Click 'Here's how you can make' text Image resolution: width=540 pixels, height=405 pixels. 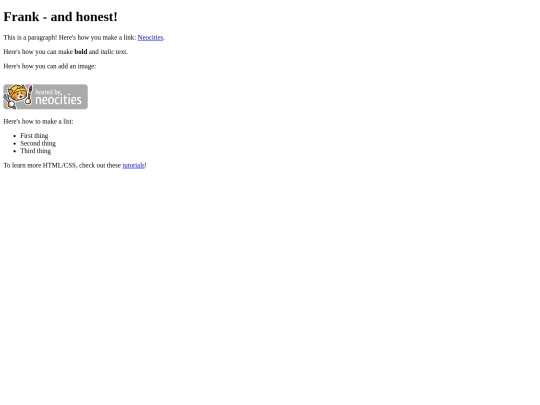[x=38, y=52]
